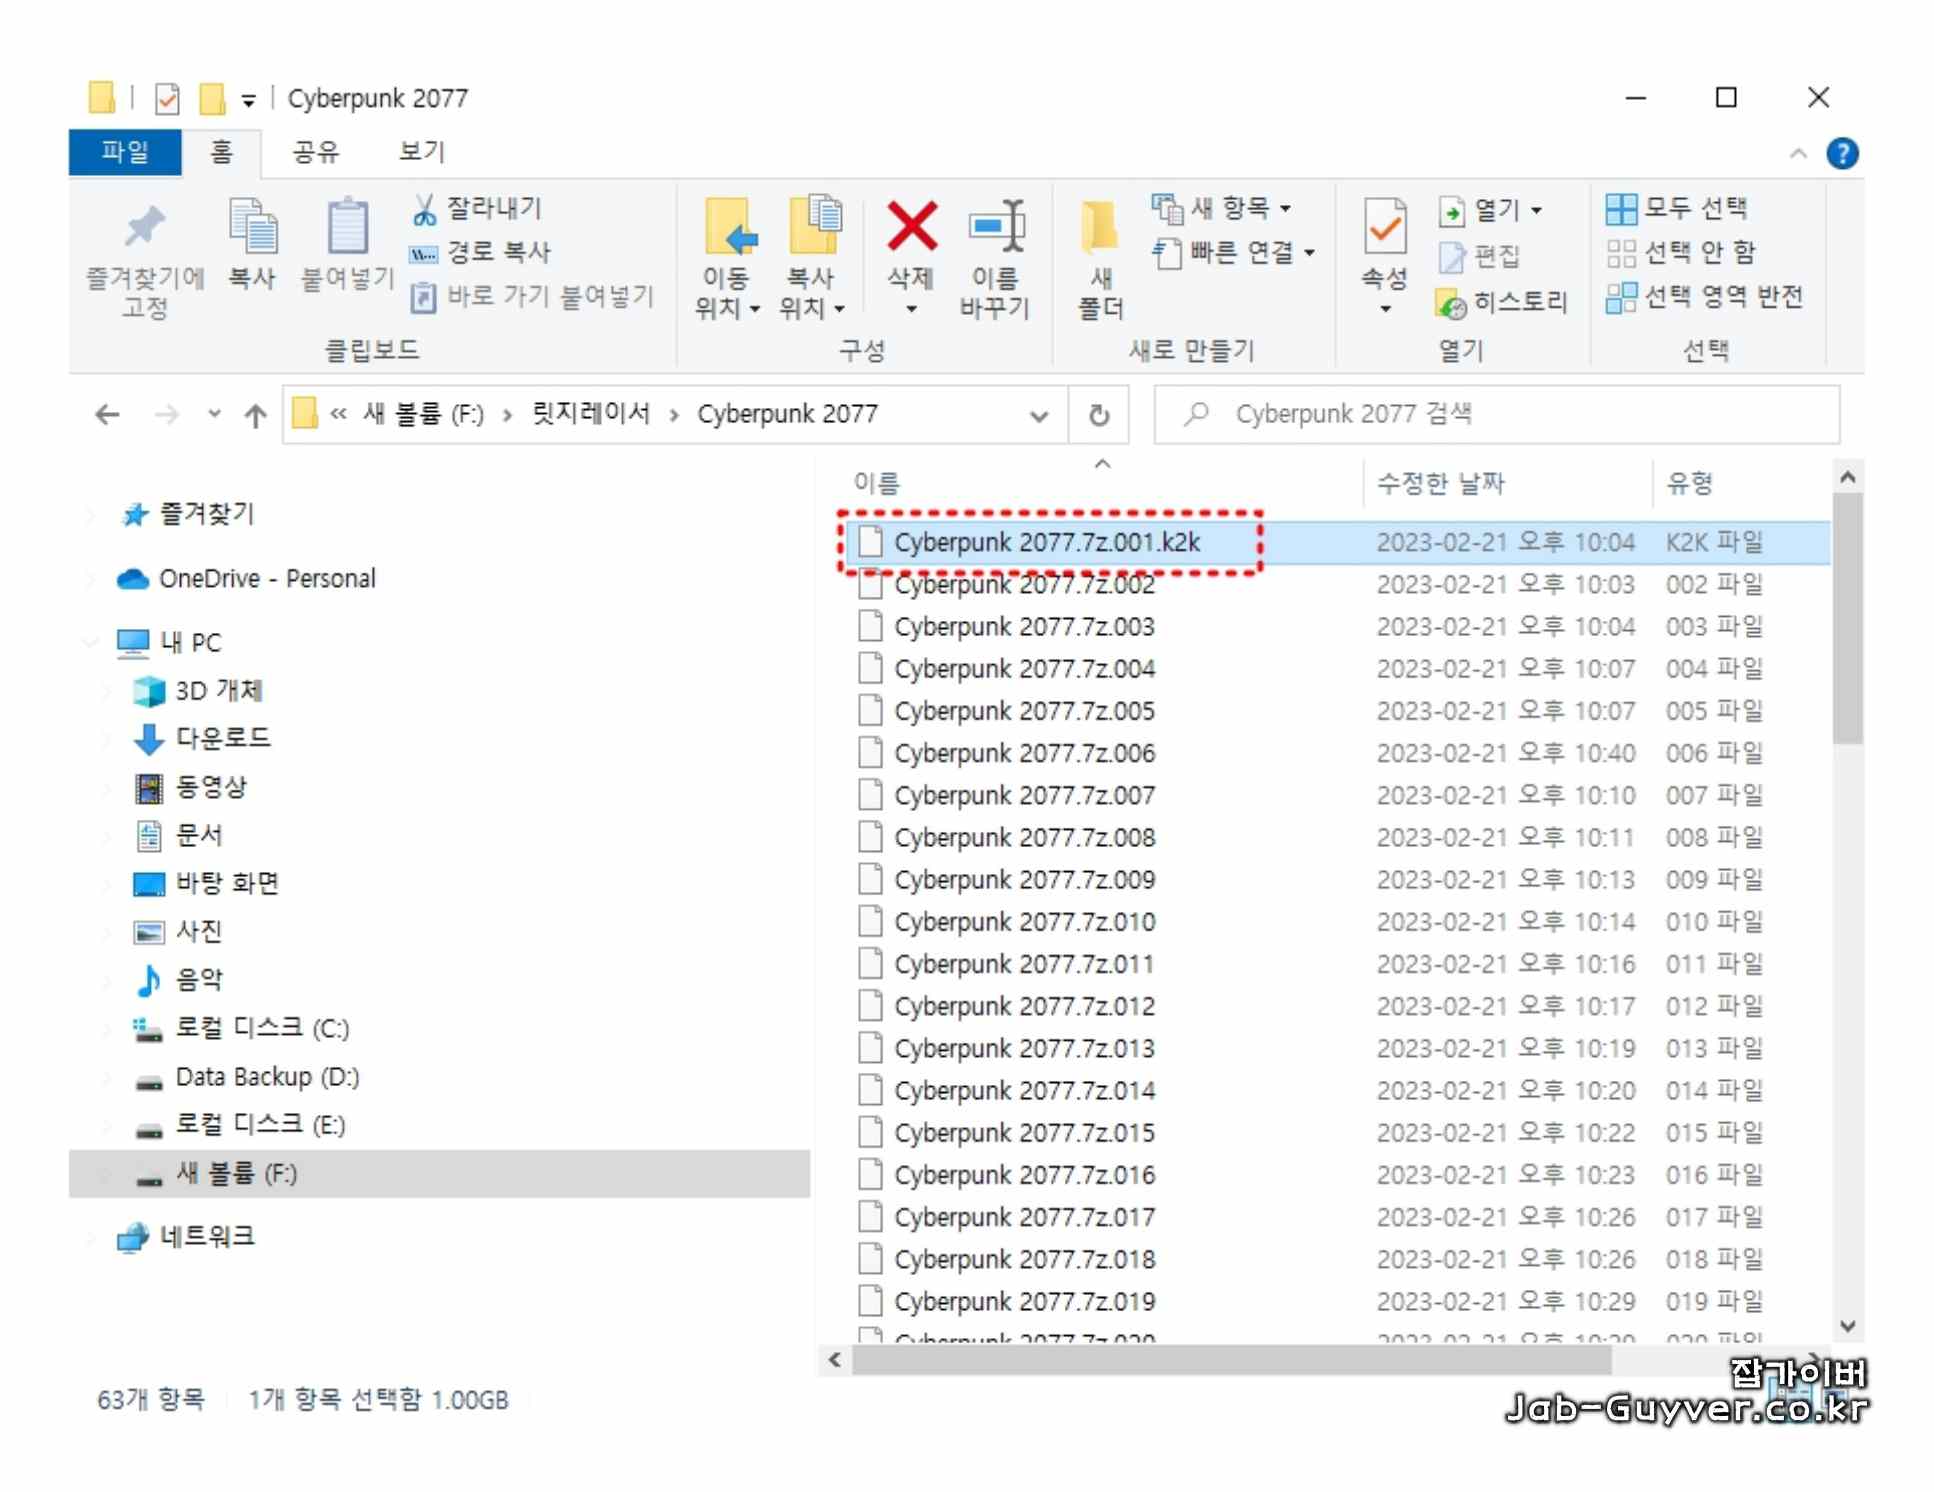Expand the 내 PC tree node
This screenshot has height=1492, width=1934.
(92, 642)
